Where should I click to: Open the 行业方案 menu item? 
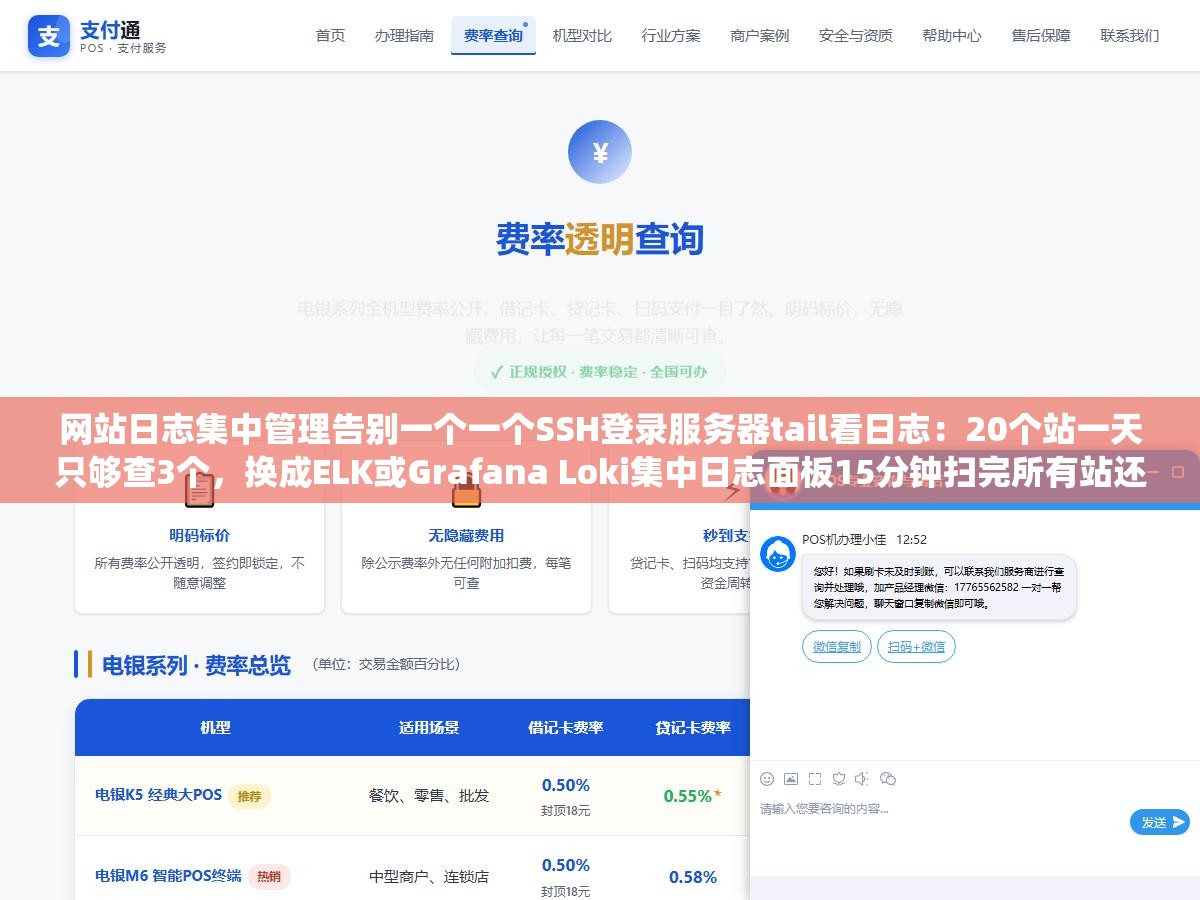pyautogui.click(x=671, y=35)
